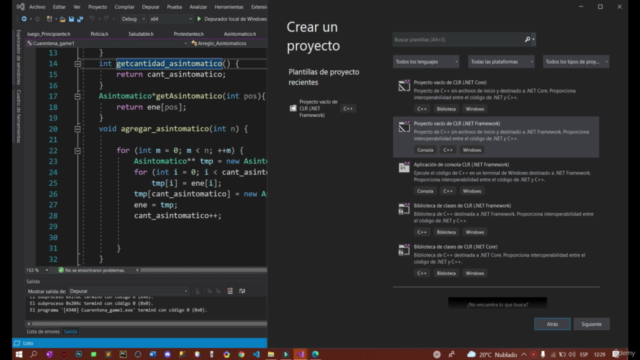Click the undo arrow icon
640x360 pixels.
(x=92, y=19)
